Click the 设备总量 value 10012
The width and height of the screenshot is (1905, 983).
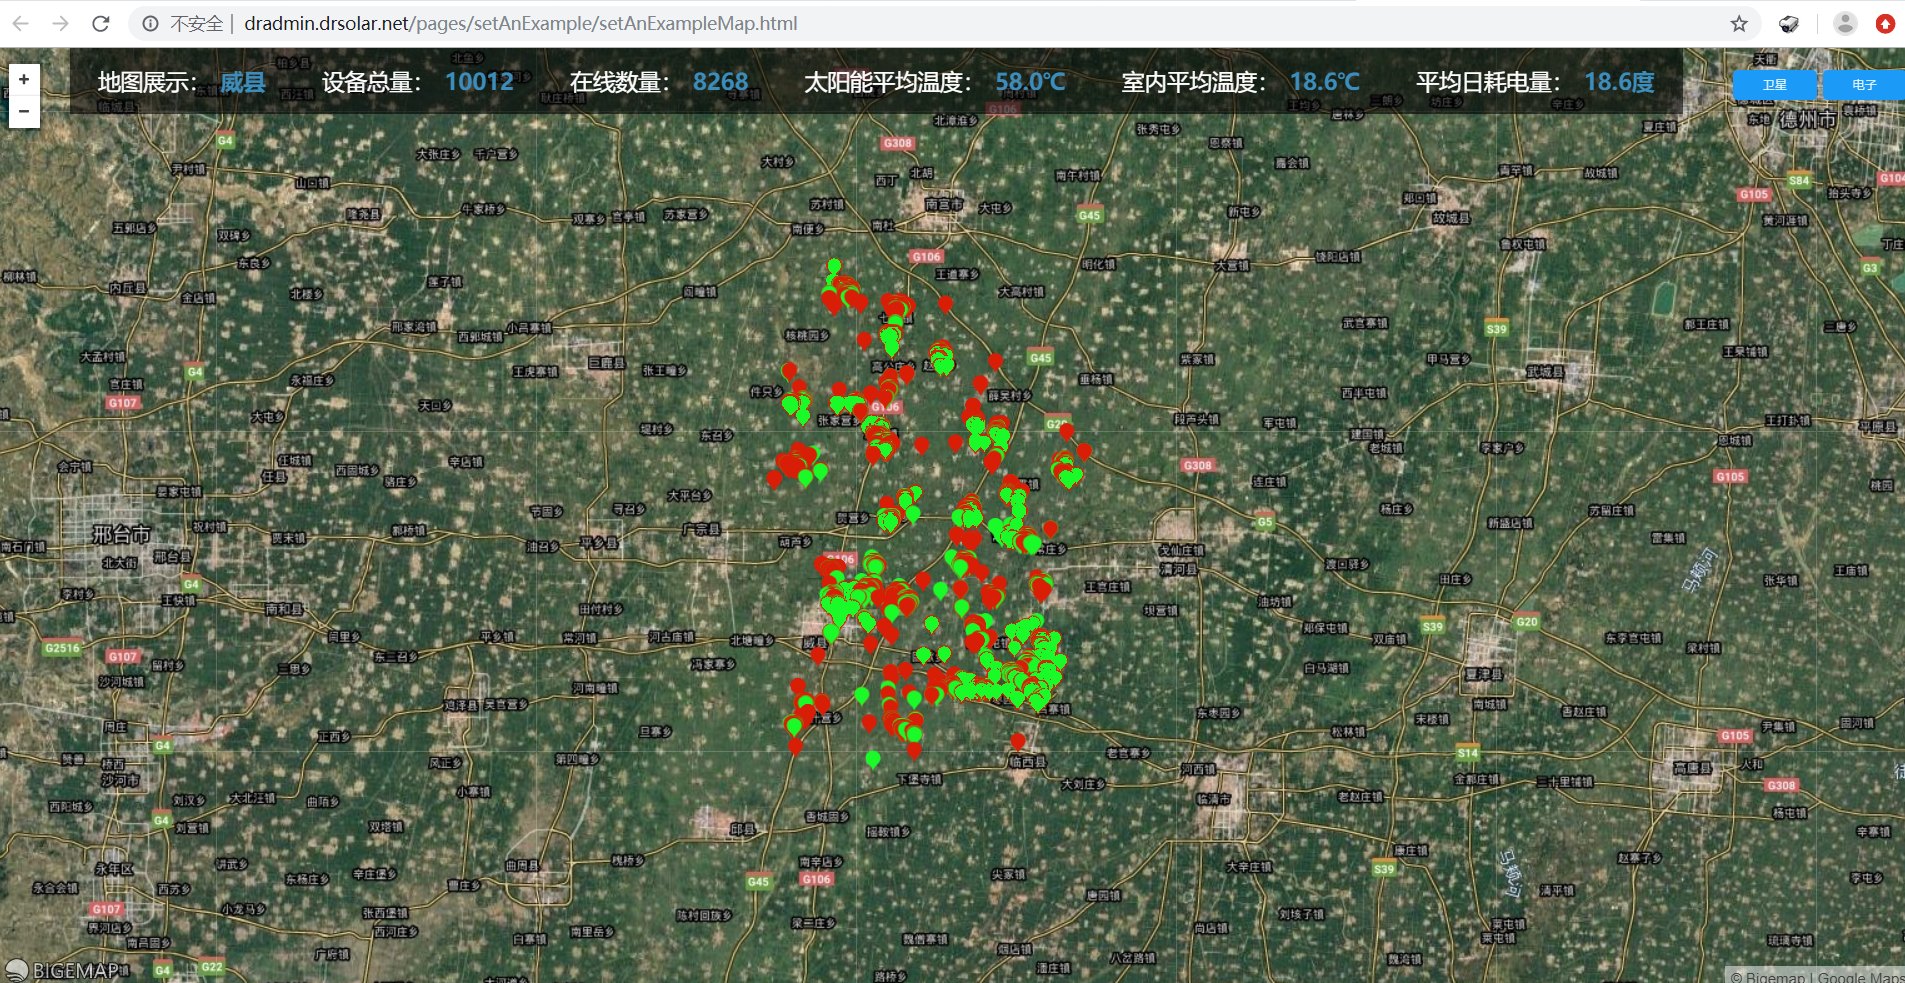click(479, 82)
